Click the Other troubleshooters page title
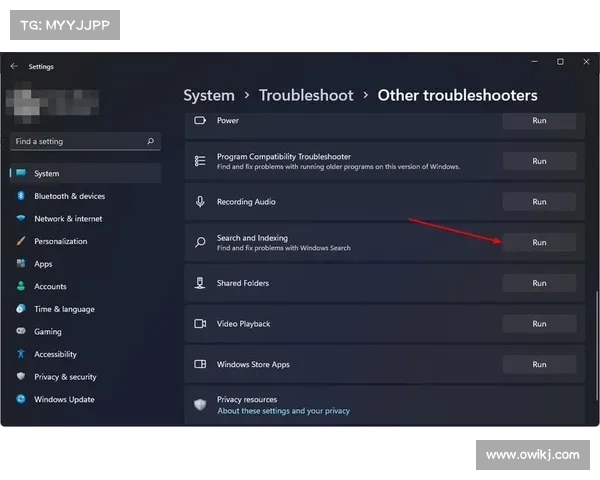The width and height of the screenshot is (600, 480). pyautogui.click(x=457, y=95)
